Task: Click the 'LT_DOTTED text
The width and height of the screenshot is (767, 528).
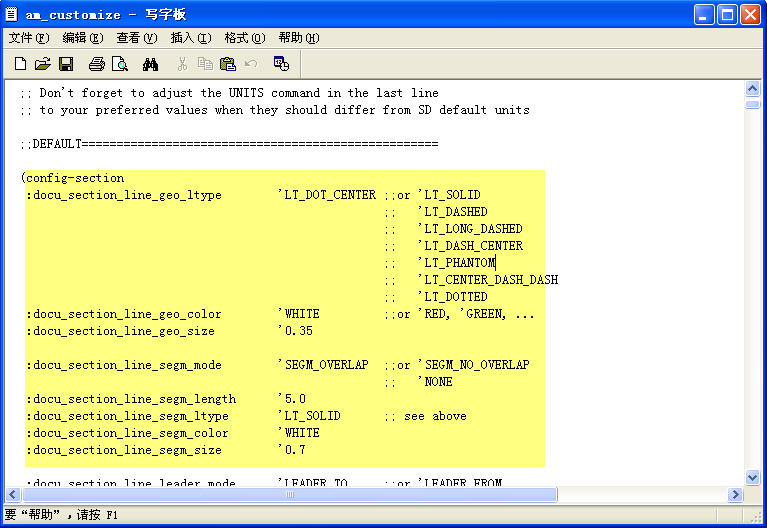Action: tap(452, 297)
